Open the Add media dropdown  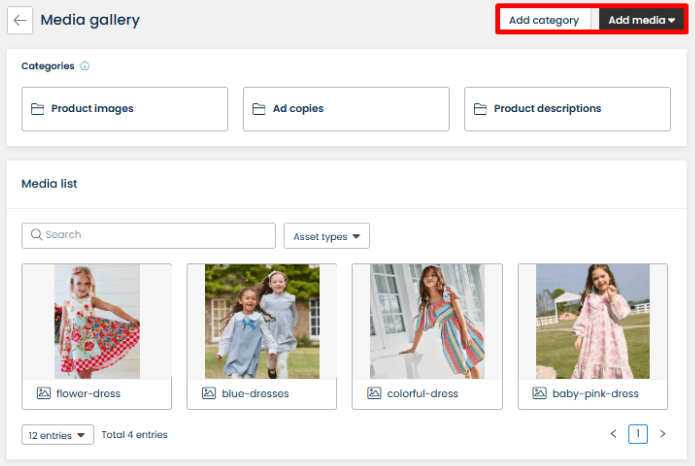click(x=642, y=20)
